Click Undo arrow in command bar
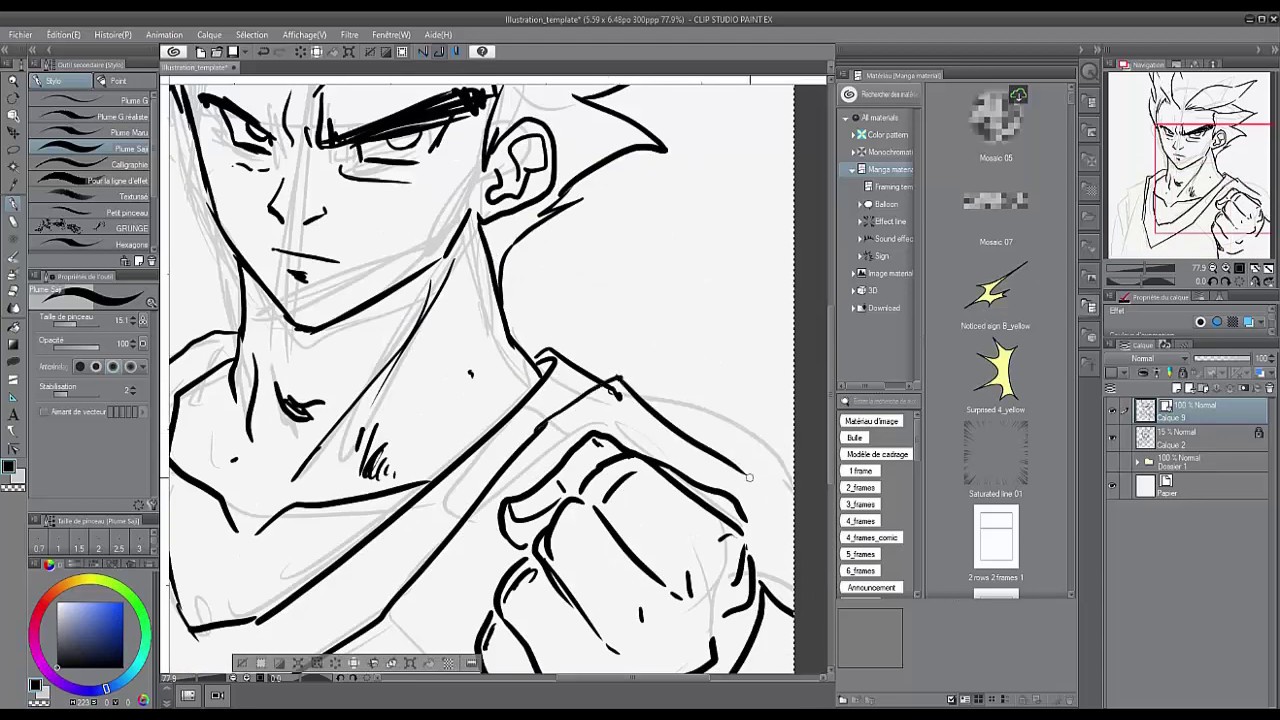 (263, 52)
